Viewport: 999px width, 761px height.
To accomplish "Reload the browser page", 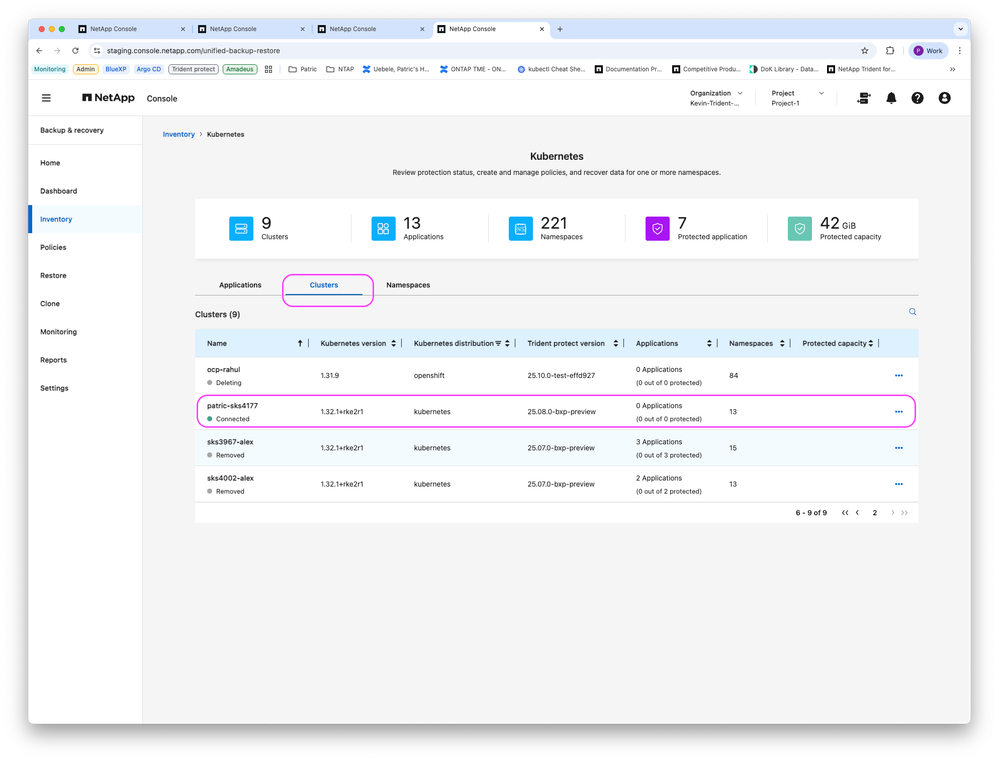I will point(75,51).
